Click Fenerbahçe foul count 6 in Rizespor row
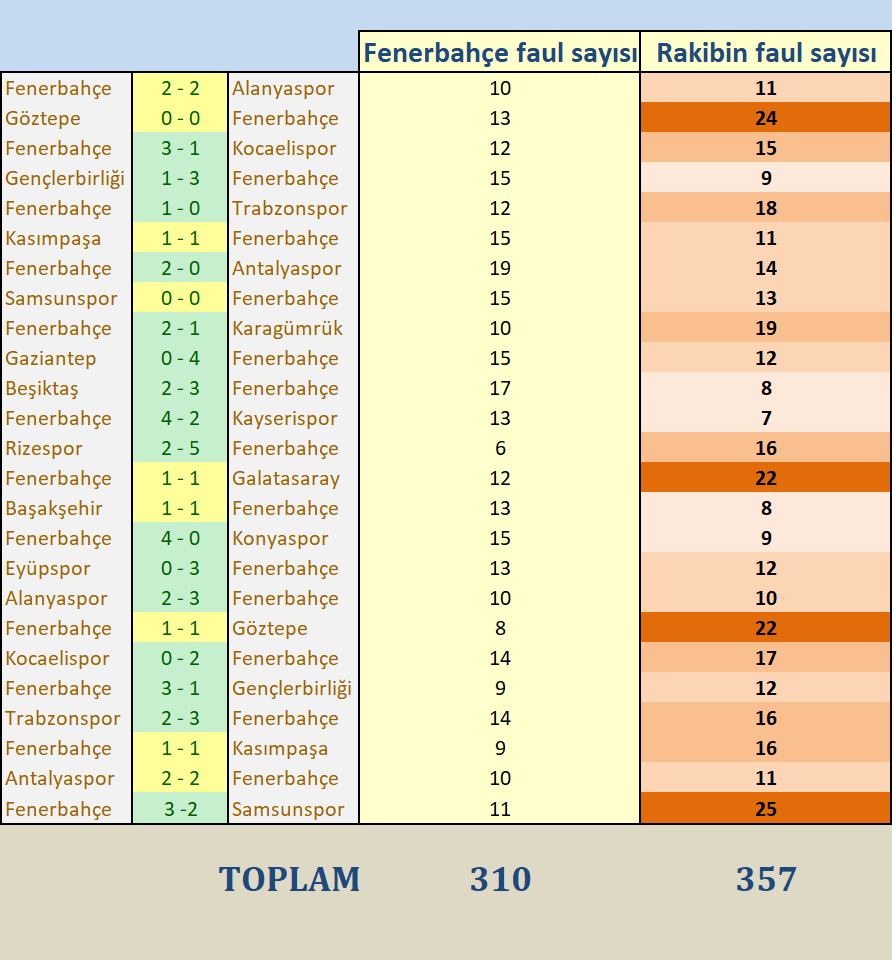 [500, 448]
